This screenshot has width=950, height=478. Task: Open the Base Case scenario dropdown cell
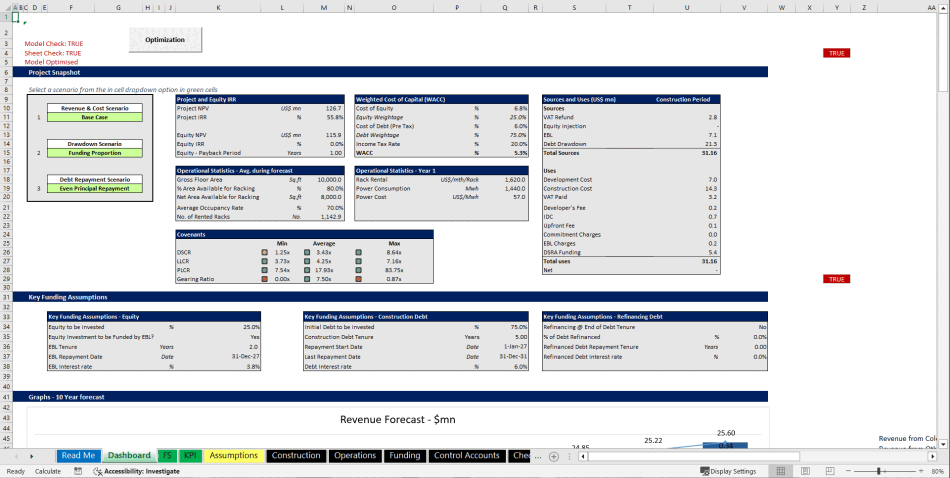(x=95, y=117)
